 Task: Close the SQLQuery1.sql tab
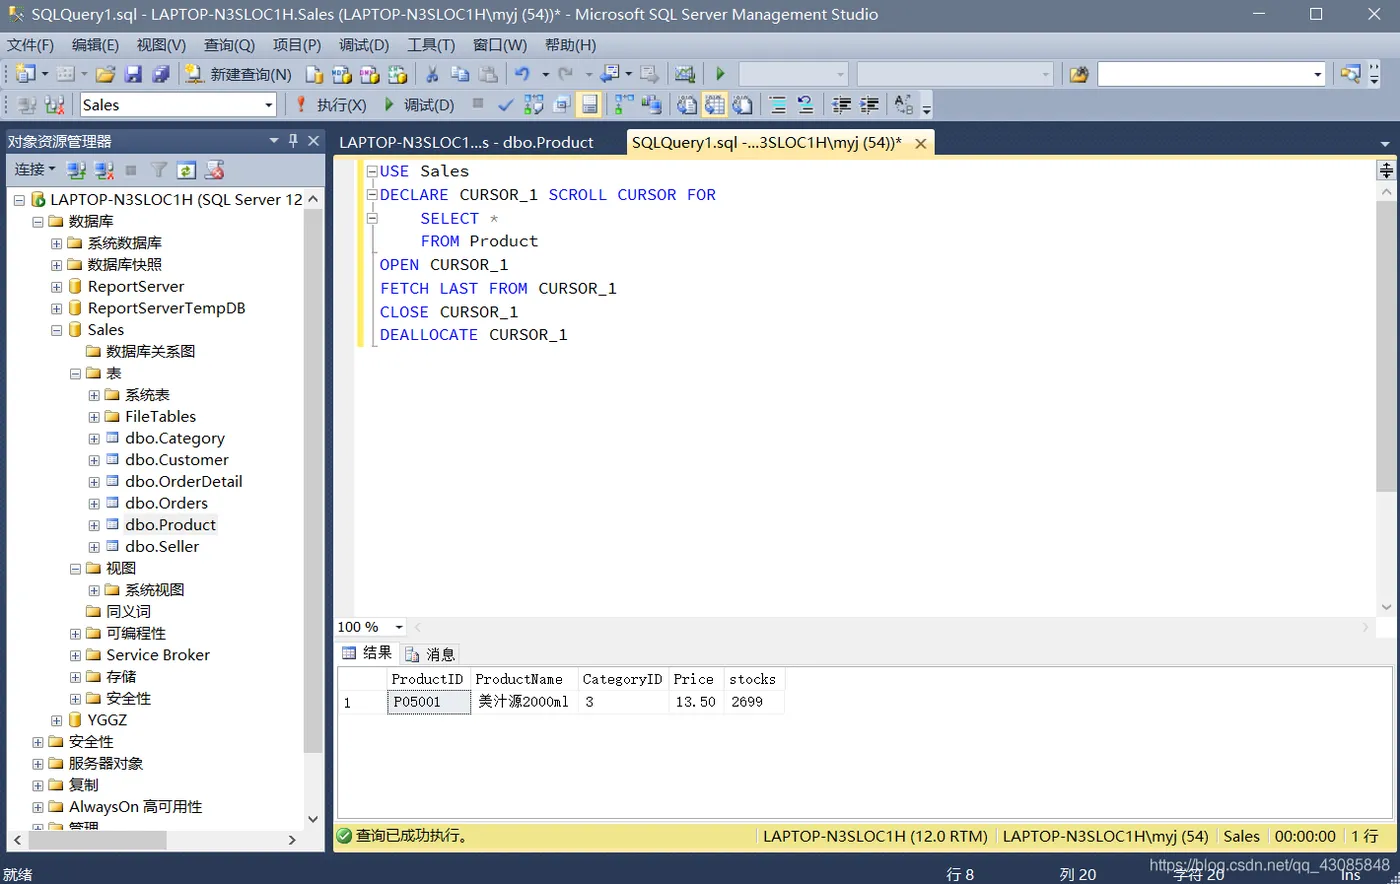pyautogui.click(x=921, y=143)
